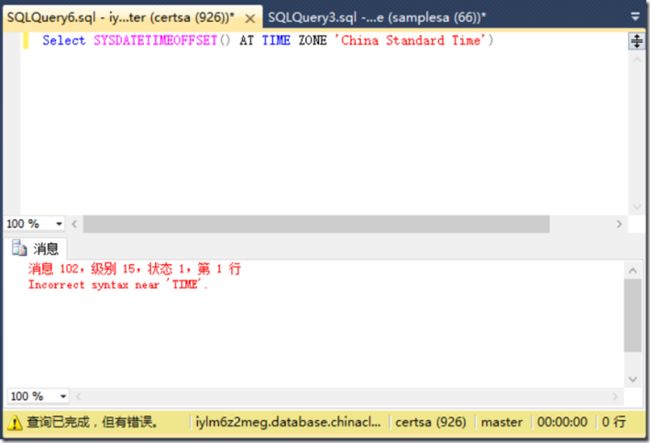Click the certsa (926) login in status bar
Viewport: 650px width, 443px height.
[x=431, y=422]
